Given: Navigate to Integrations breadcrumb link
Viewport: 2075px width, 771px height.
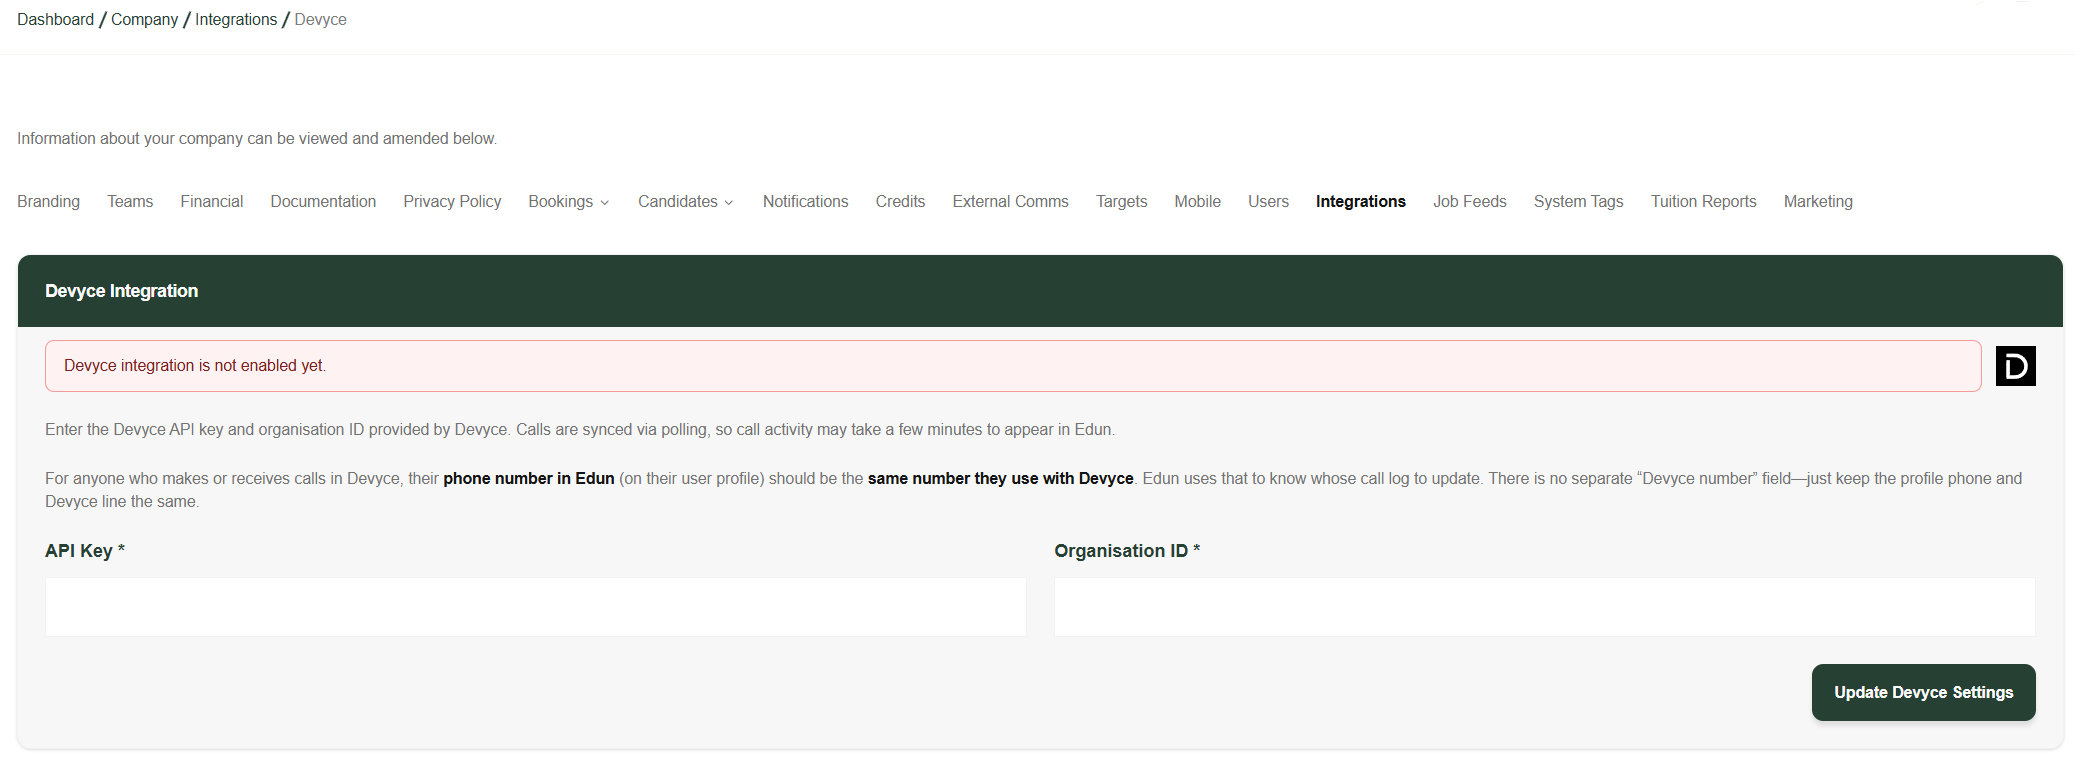Looking at the screenshot, I should [236, 20].
